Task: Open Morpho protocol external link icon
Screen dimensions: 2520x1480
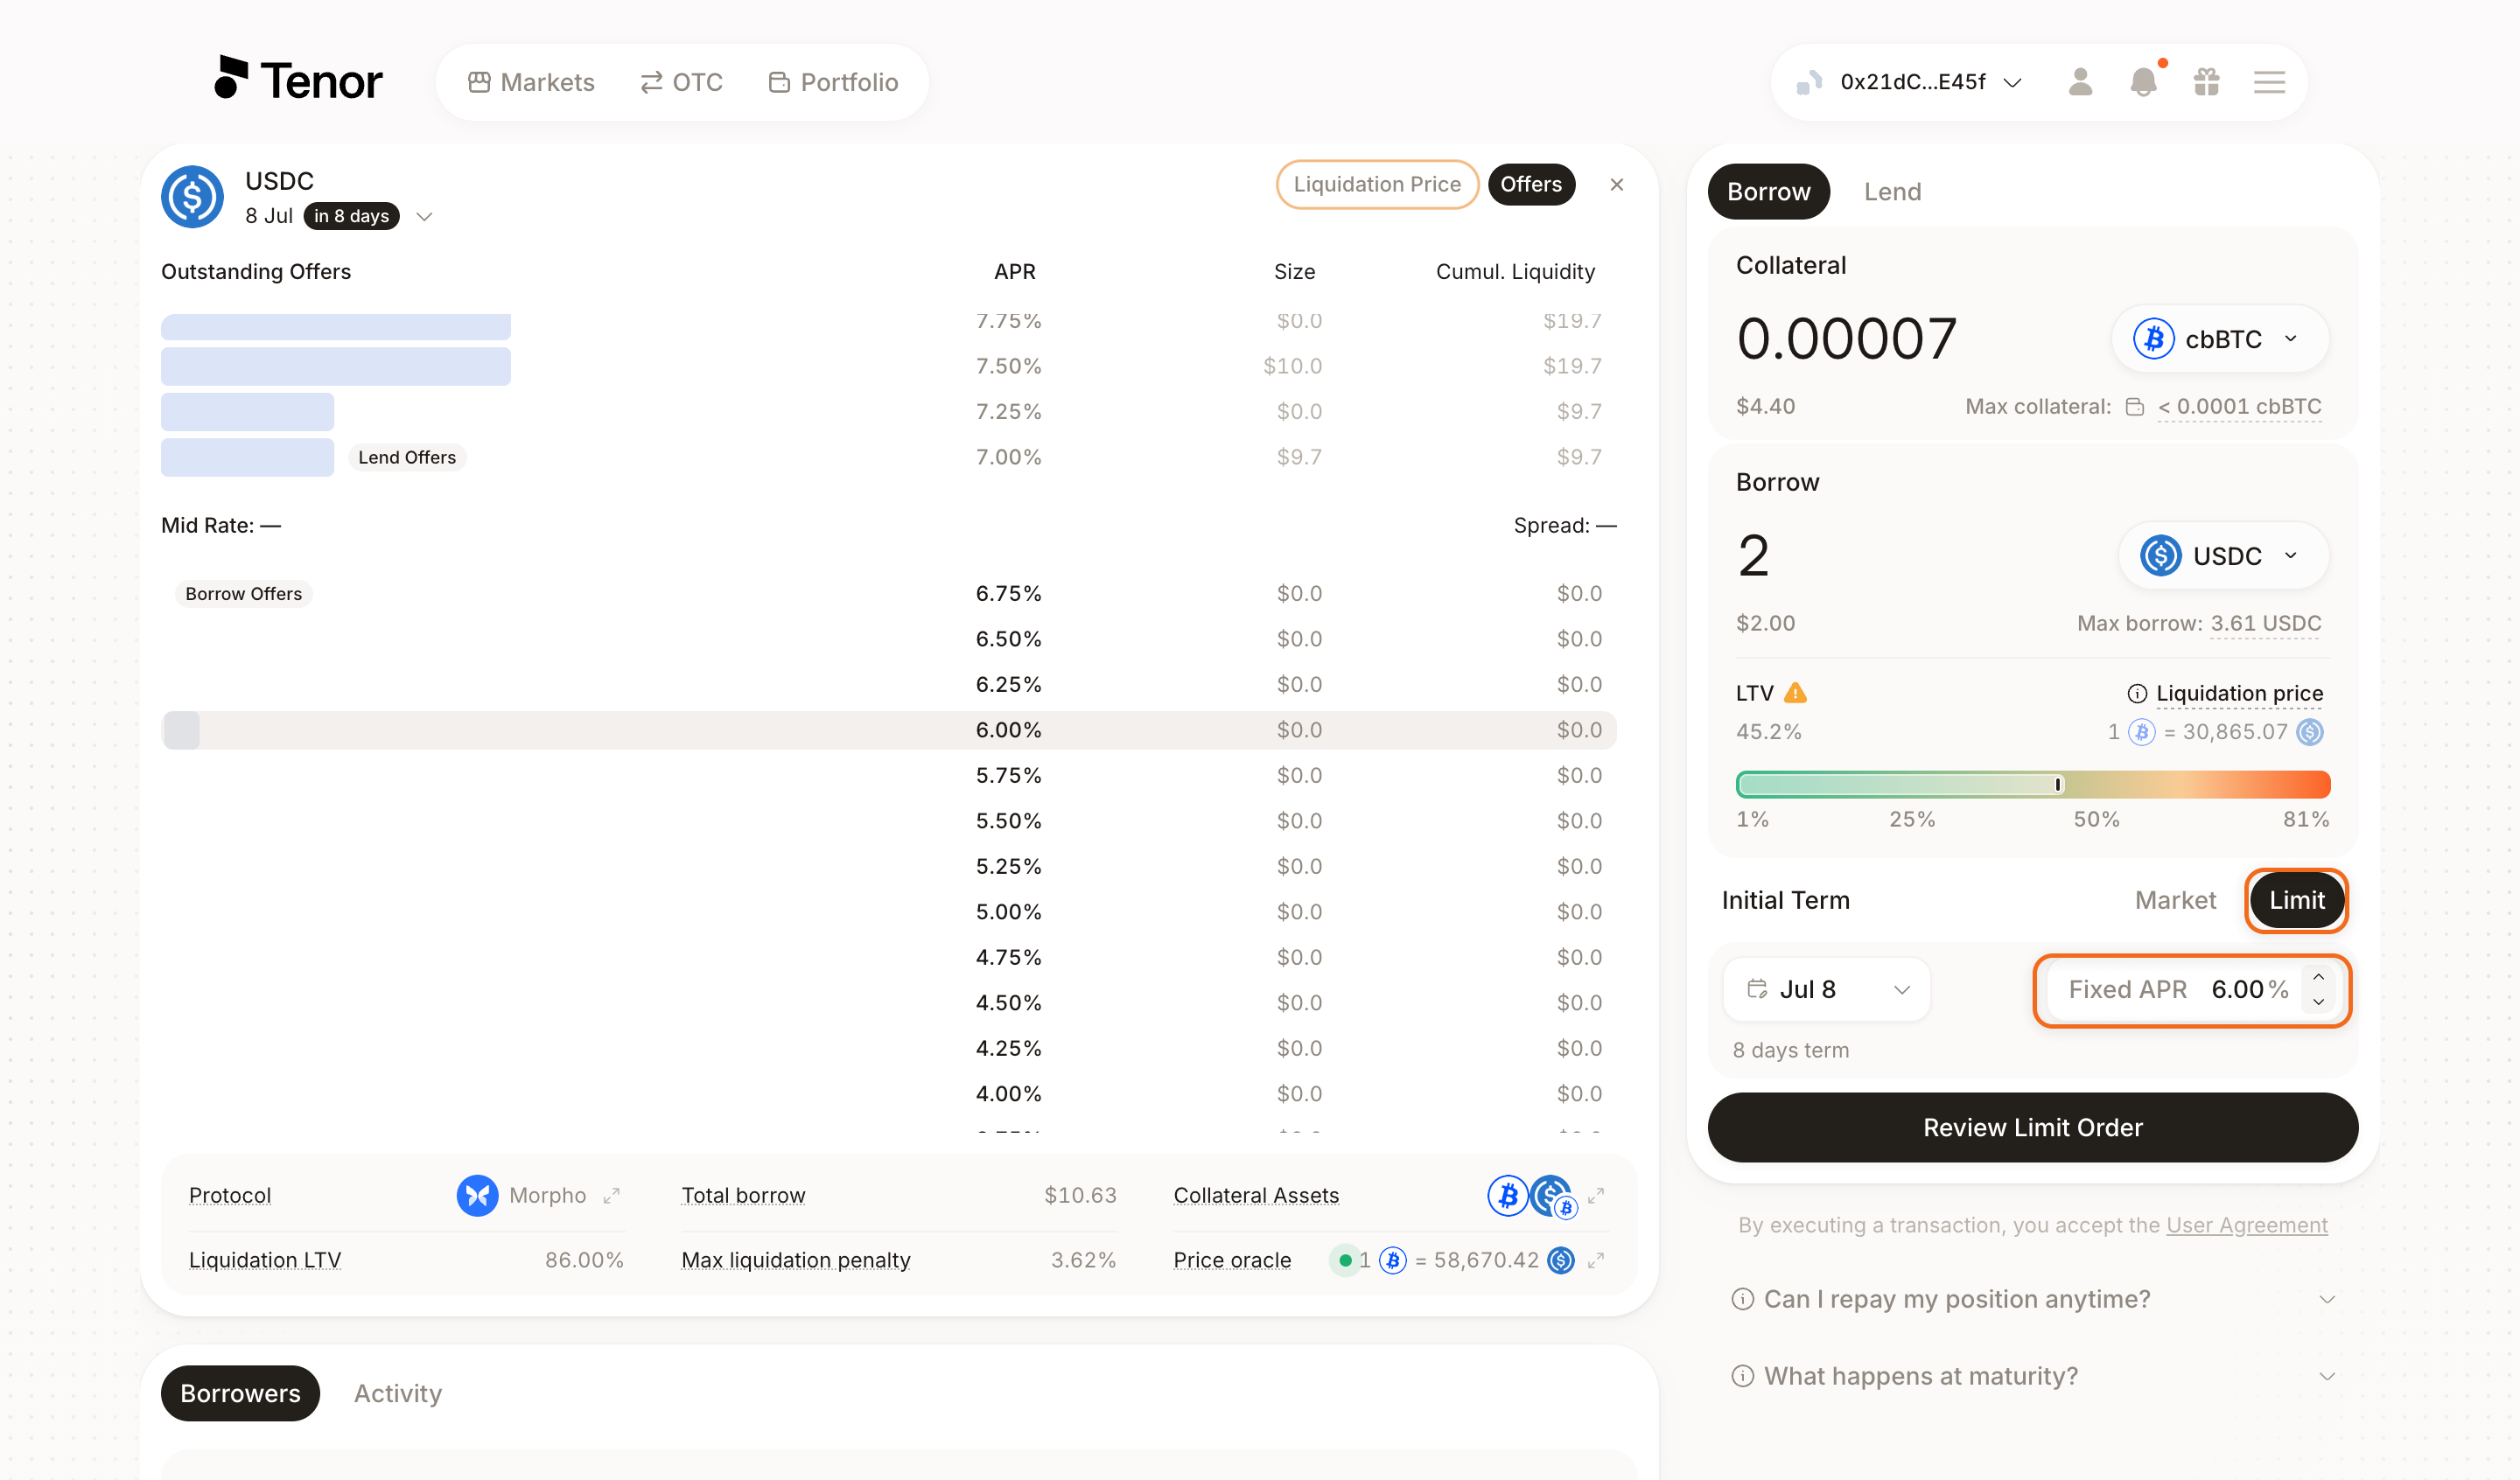Action: tap(611, 1195)
